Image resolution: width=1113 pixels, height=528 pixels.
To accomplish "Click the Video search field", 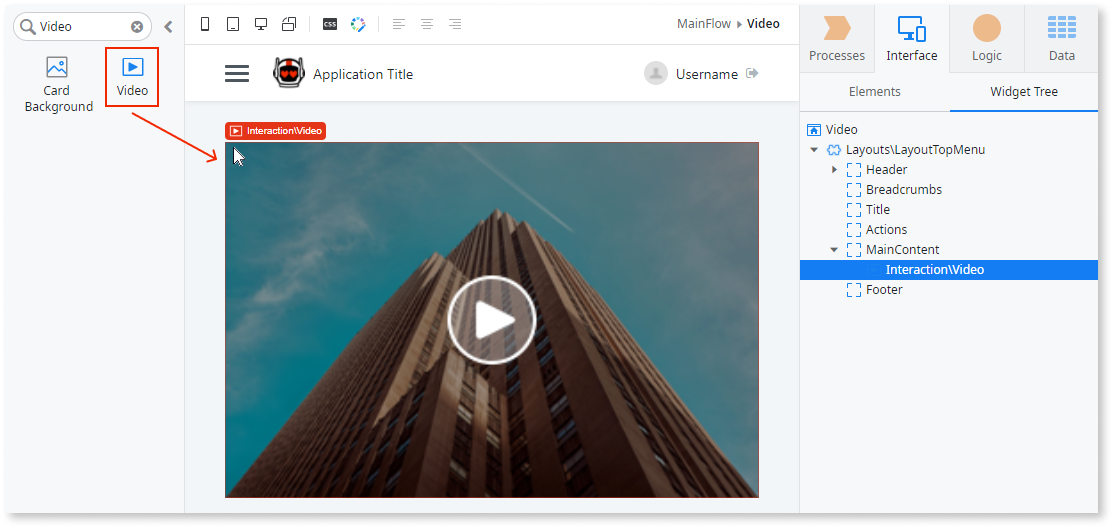I will [x=82, y=27].
